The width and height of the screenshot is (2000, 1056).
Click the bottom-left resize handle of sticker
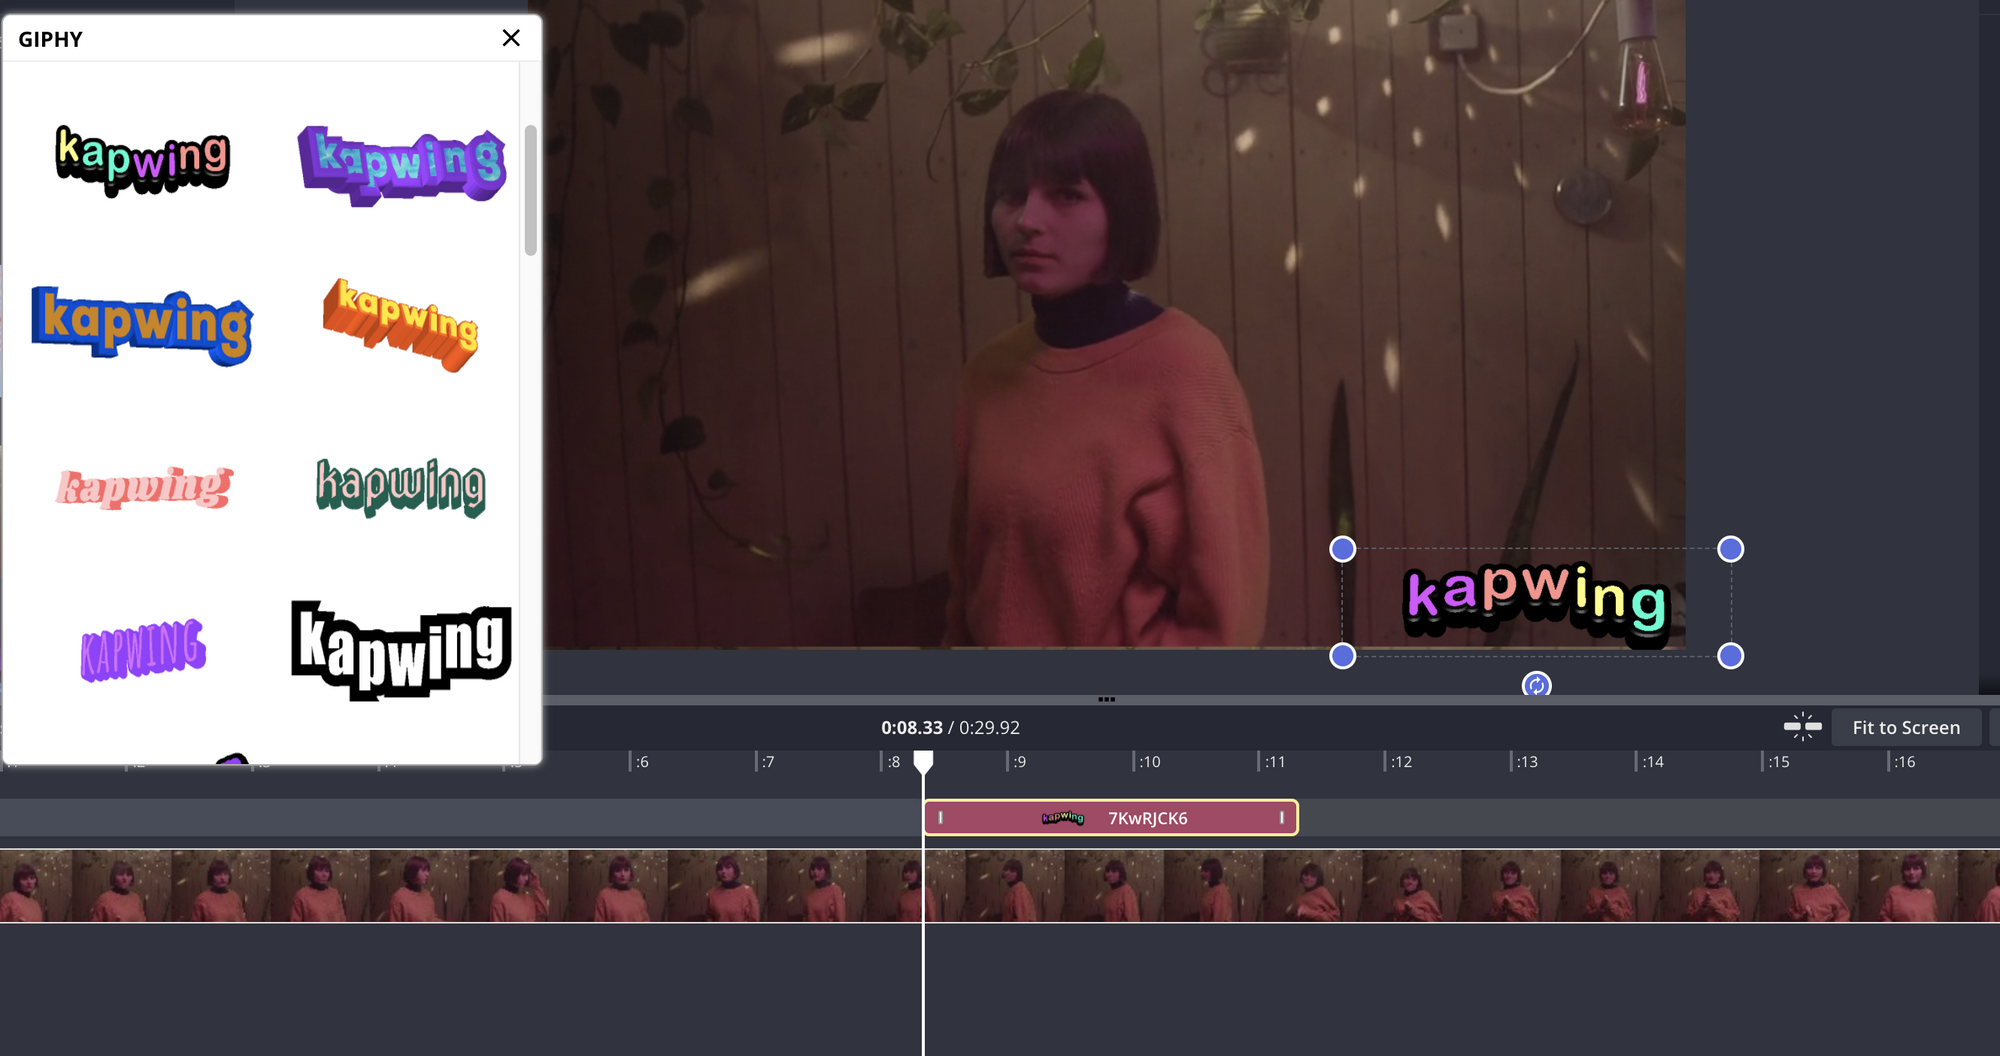1343,656
